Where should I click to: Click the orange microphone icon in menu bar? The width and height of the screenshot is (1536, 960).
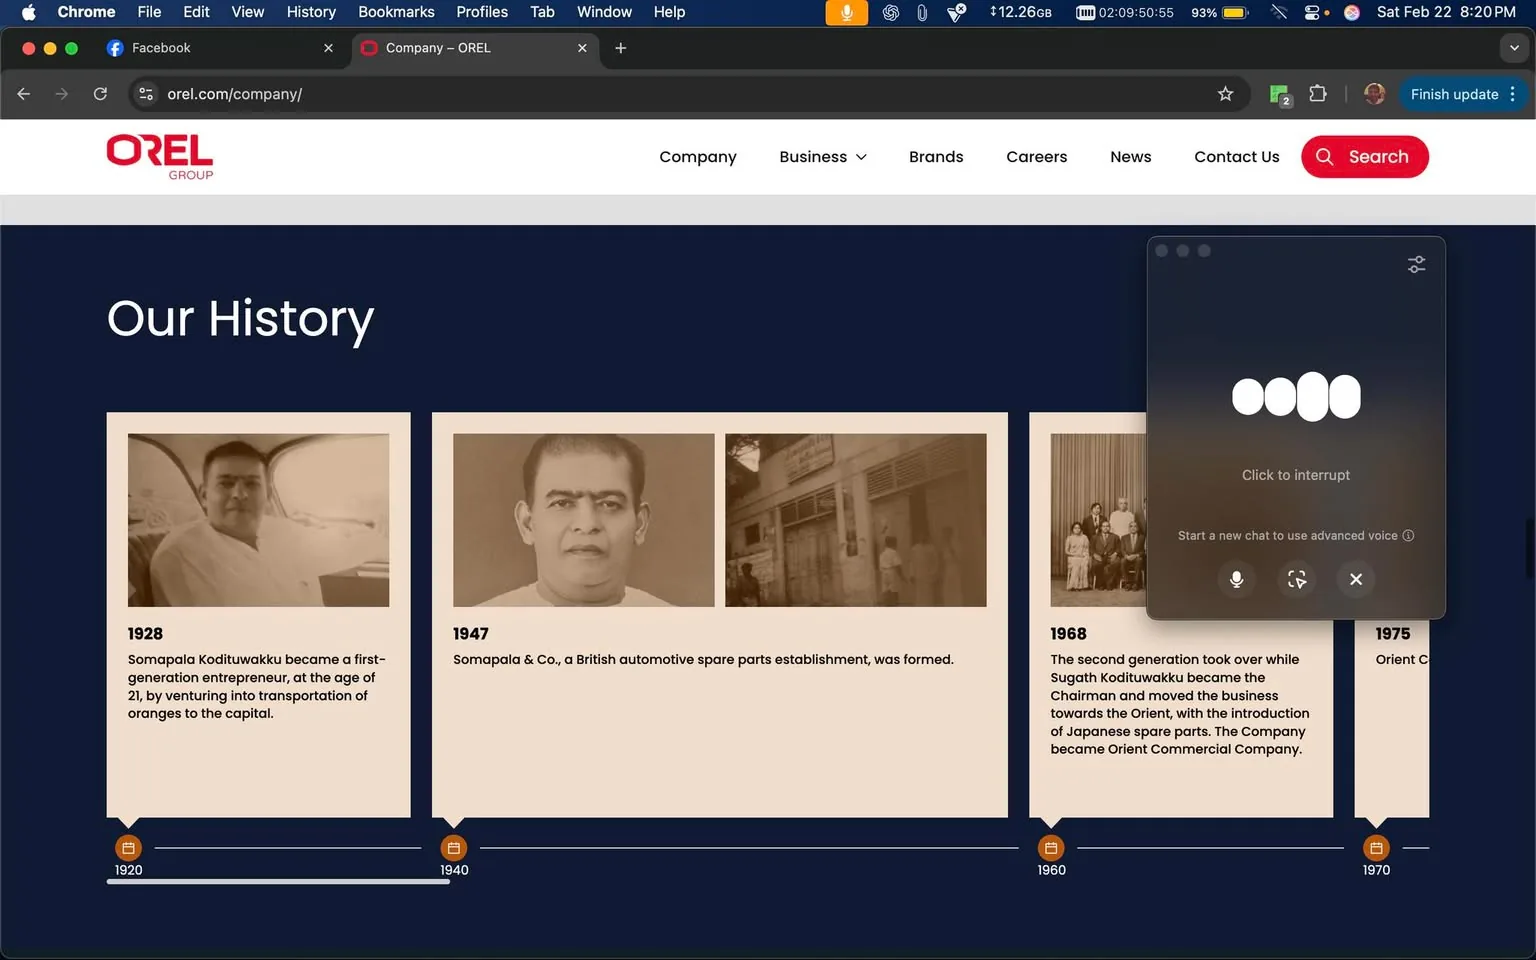coord(845,13)
